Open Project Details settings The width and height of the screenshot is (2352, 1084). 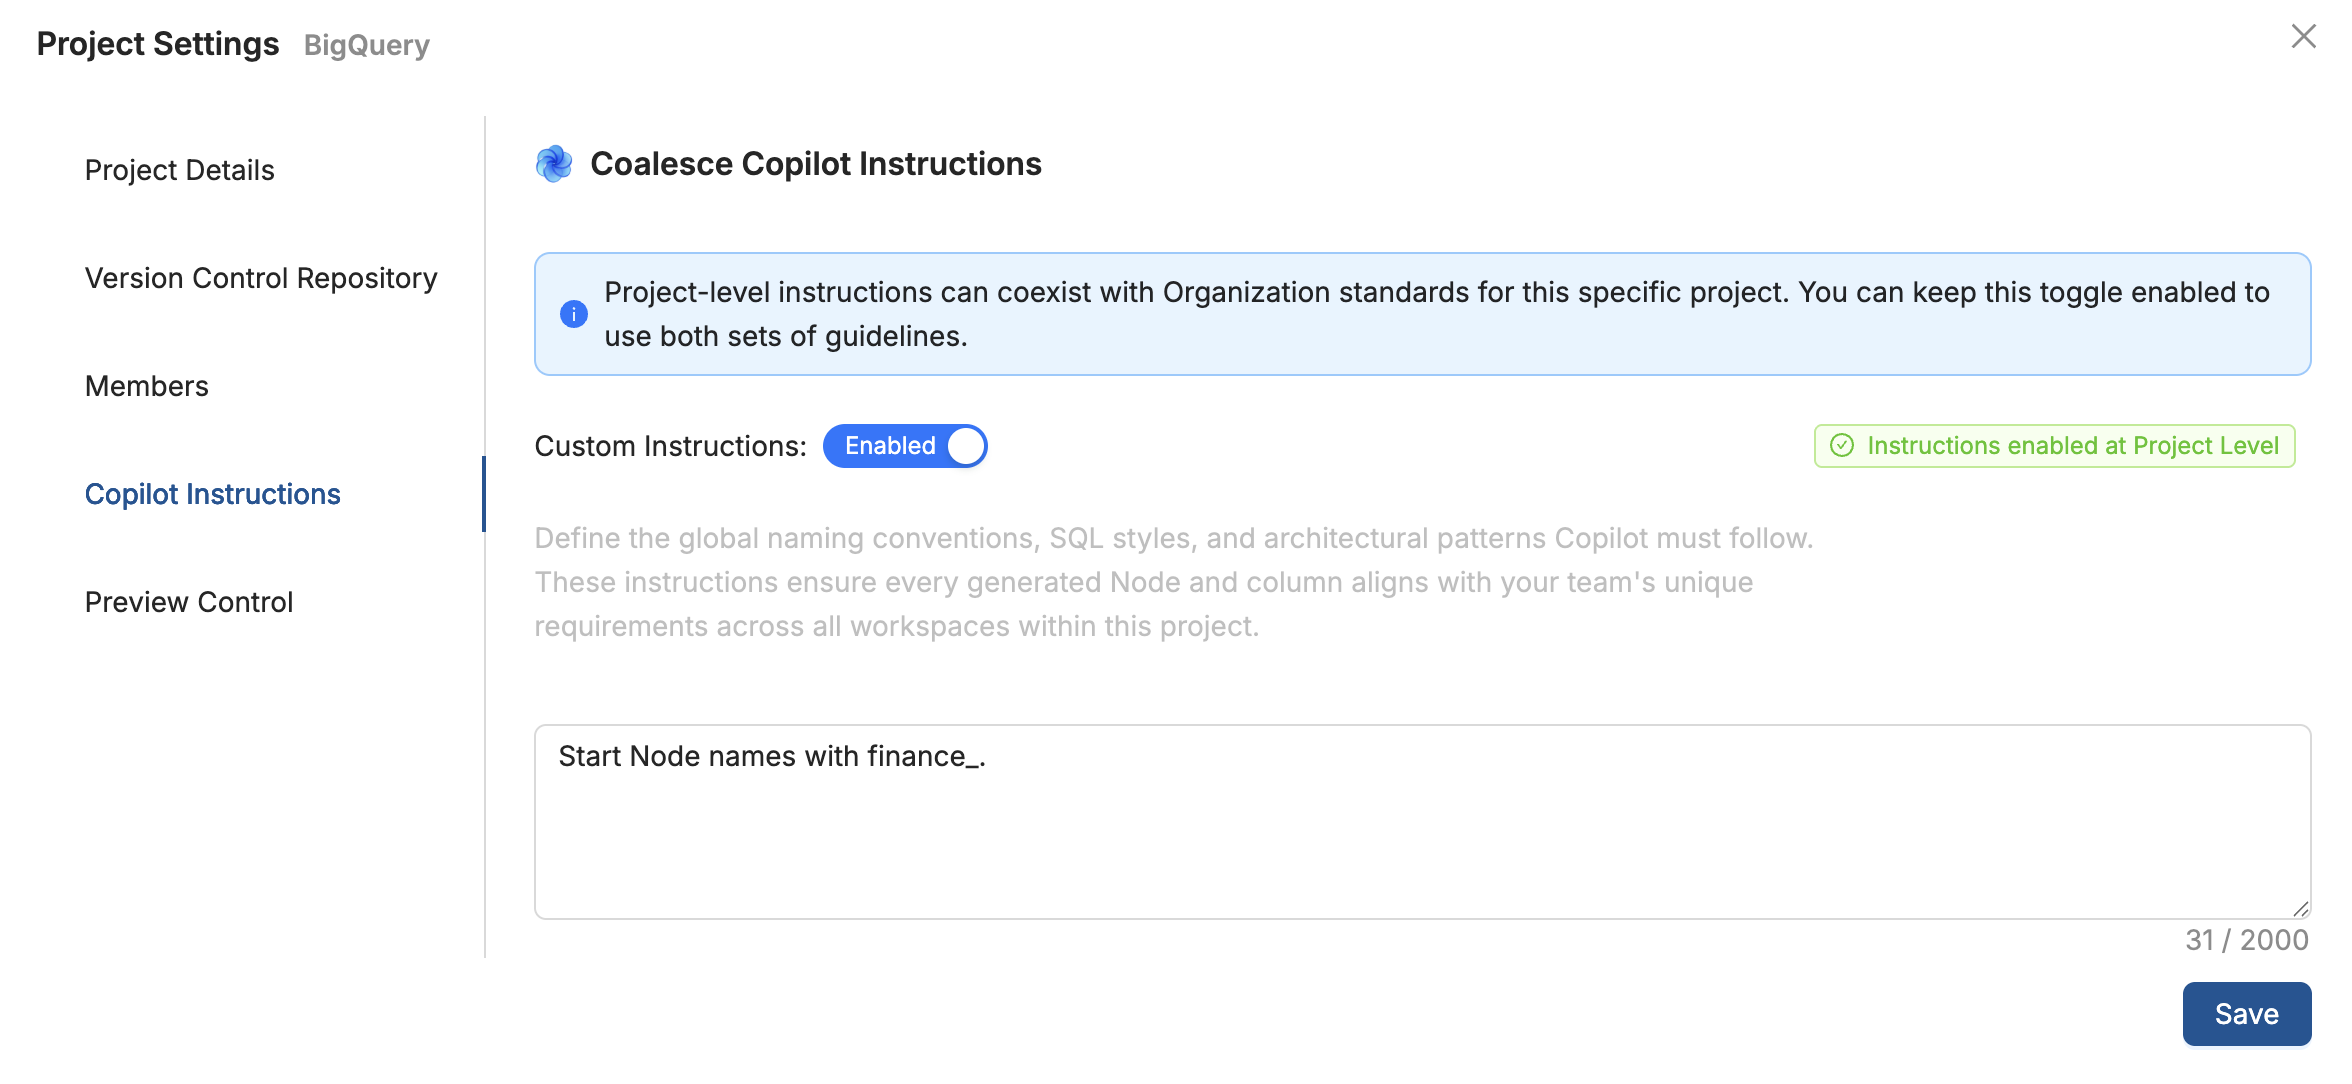[179, 169]
